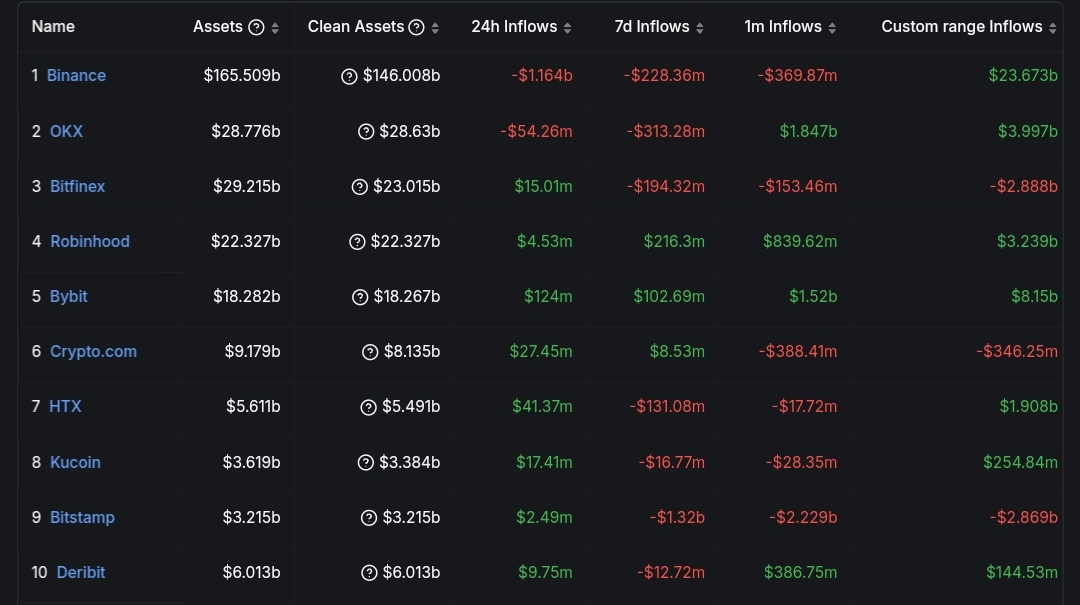Screen dimensions: 1080x605
Task: Select Crypto.com 1m inflow -$388.41m
Action: pos(798,351)
